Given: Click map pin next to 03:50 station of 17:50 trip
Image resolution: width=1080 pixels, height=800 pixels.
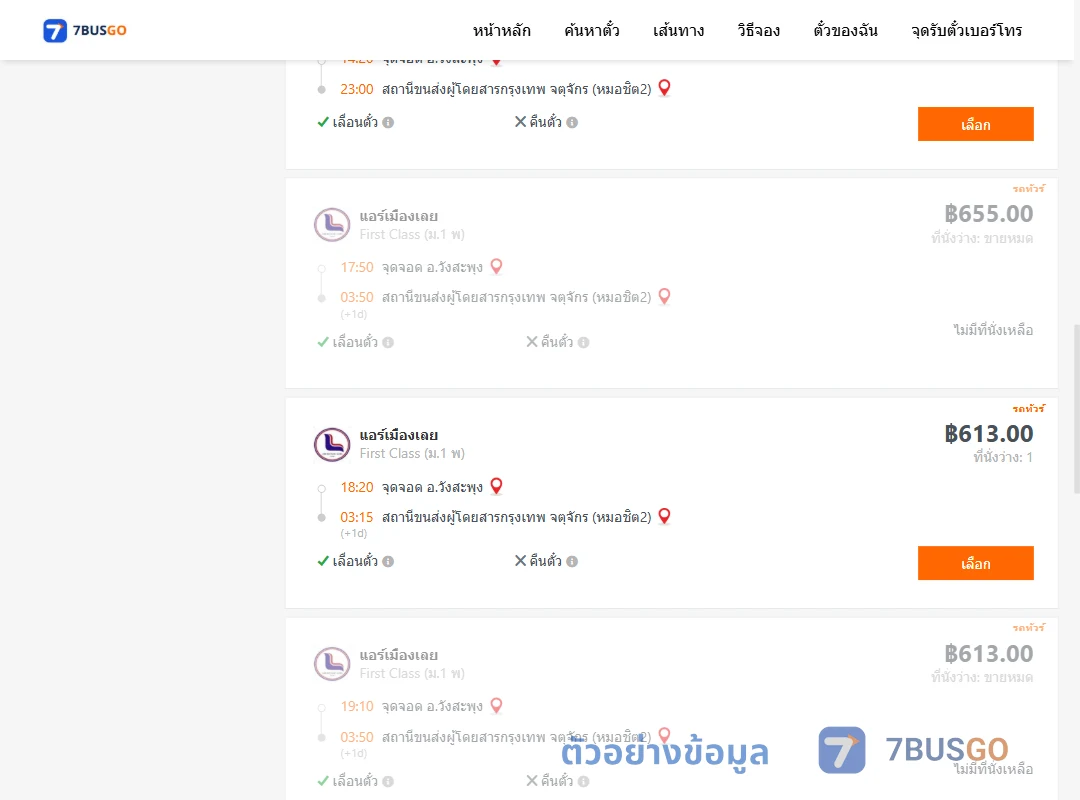Looking at the screenshot, I should tap(664, 296).
